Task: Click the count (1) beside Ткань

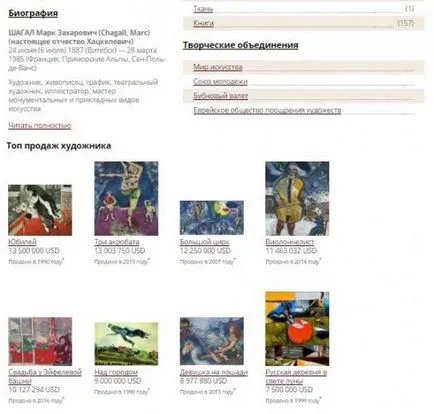Action: tap(410, 9)
